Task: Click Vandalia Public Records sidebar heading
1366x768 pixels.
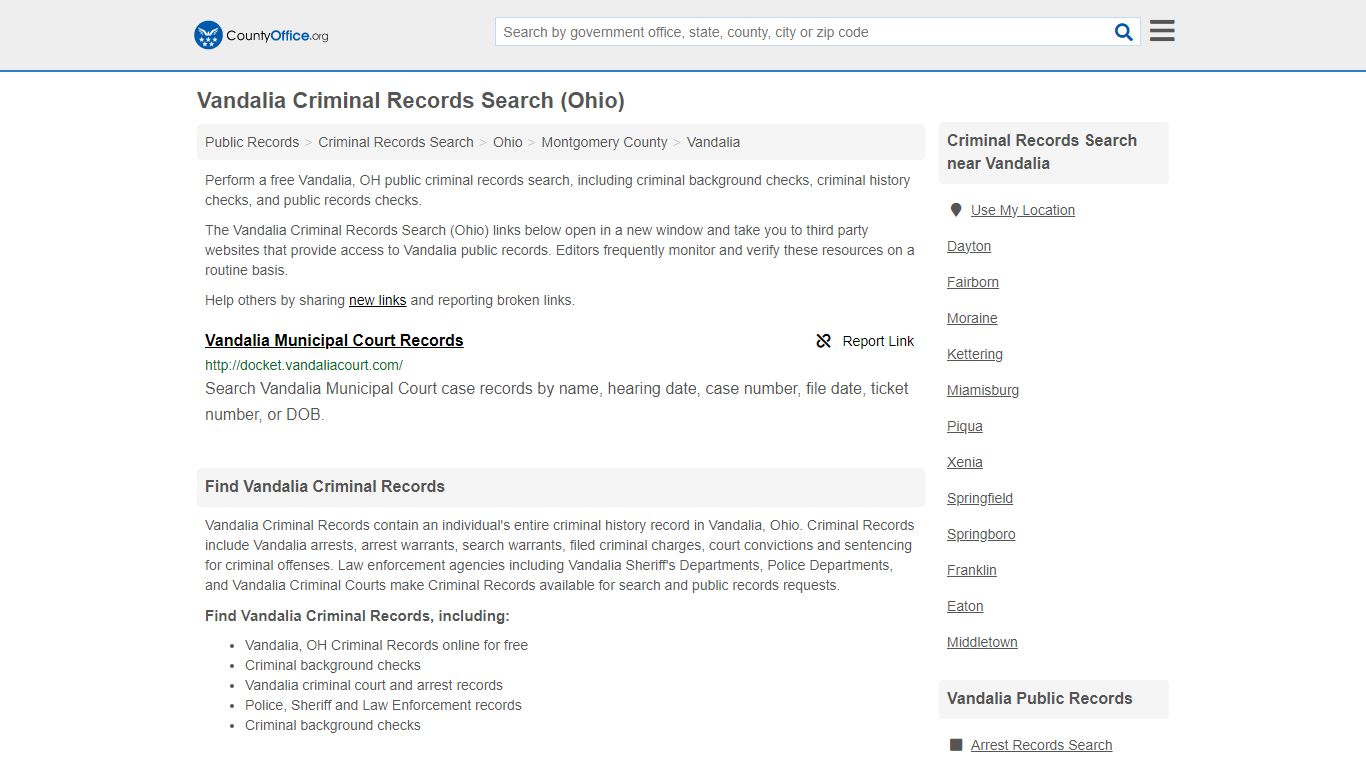Action: tap(1040, 698)
